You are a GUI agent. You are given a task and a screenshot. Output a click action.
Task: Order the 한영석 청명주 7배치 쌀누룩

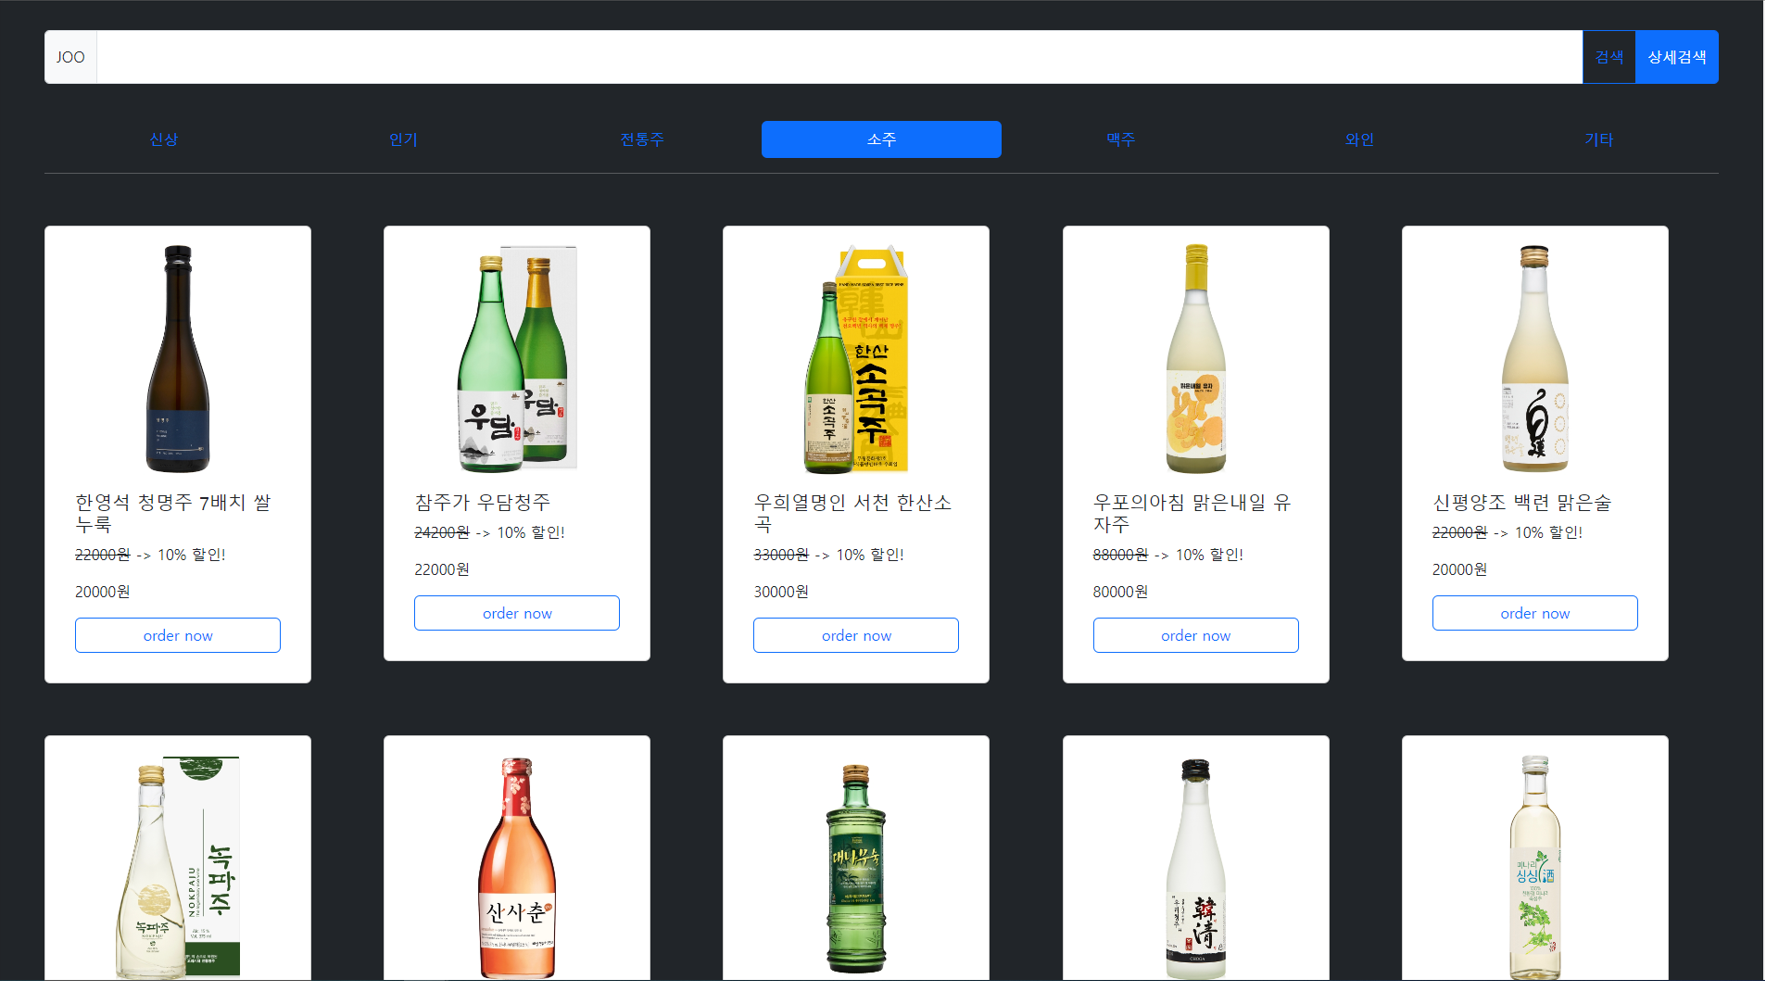pos(177,635)
